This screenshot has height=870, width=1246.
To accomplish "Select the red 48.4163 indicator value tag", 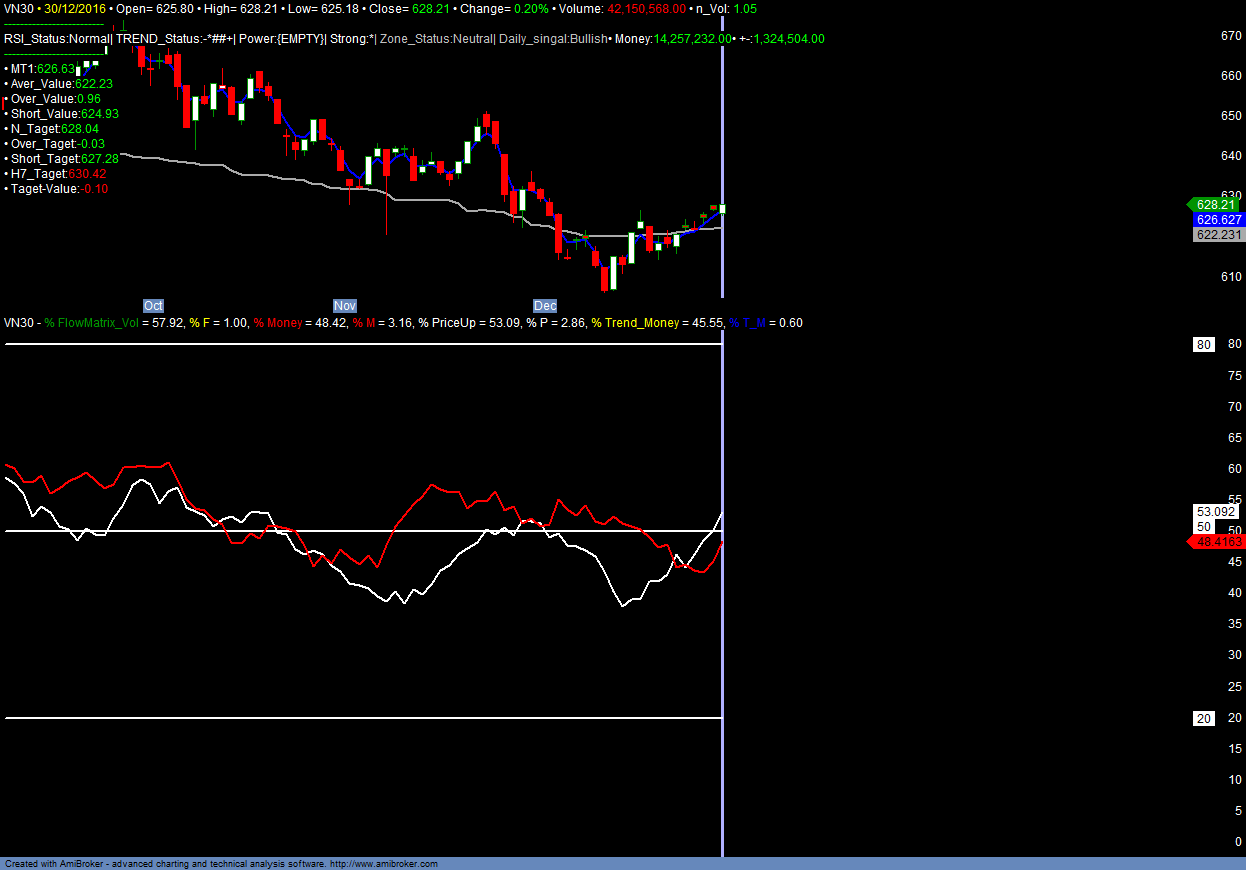I will [1218, 542].
